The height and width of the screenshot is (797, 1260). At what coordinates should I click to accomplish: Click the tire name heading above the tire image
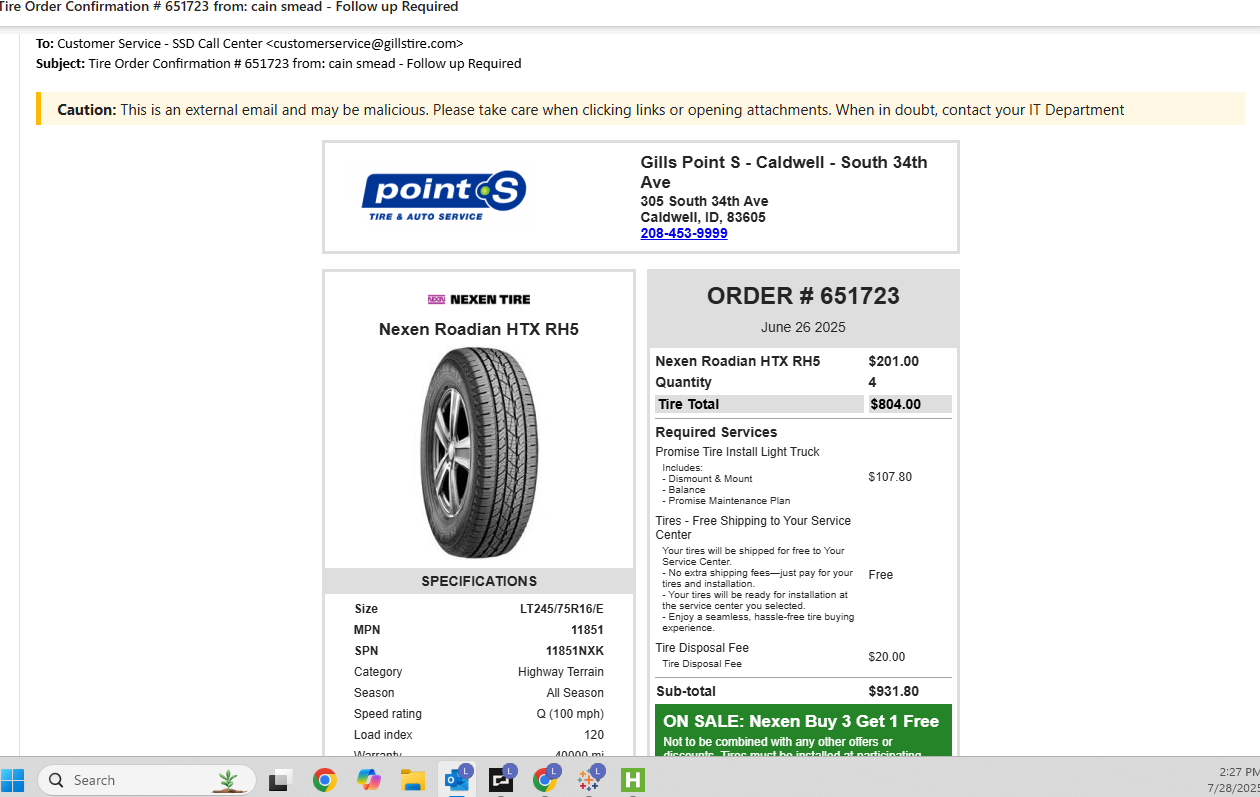point(479,329)
